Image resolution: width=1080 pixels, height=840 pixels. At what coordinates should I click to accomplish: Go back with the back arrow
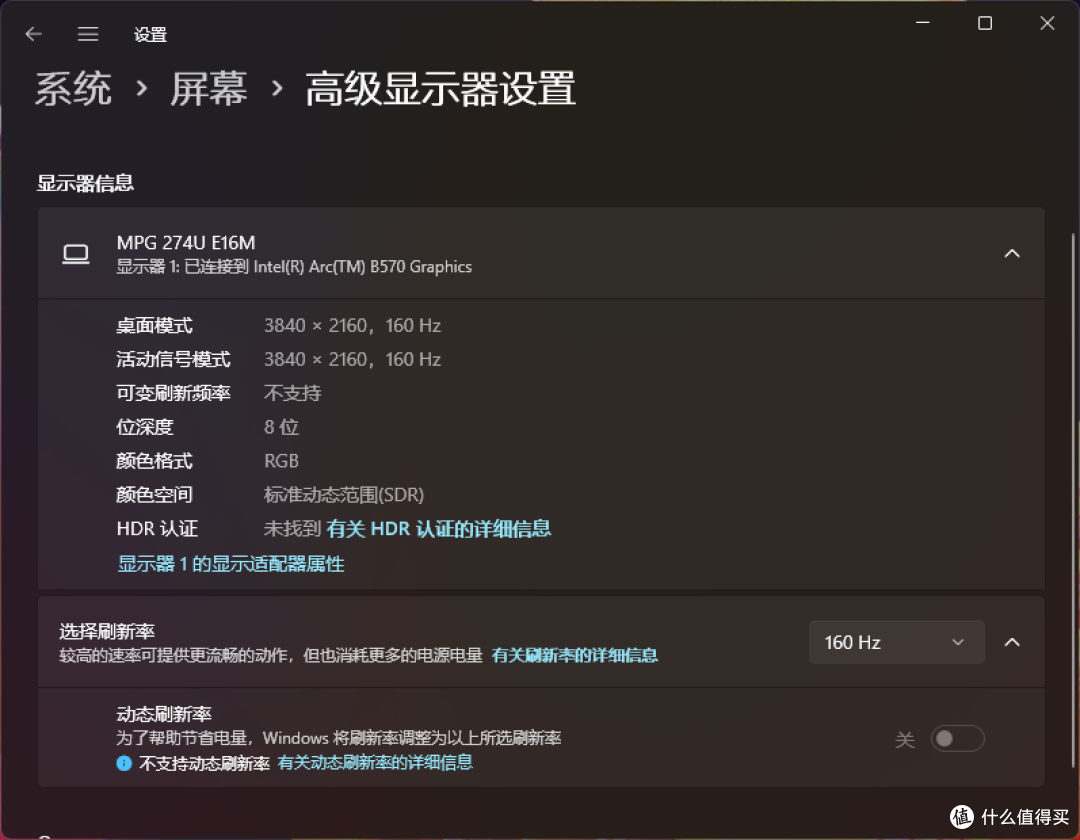tap(33, 34)
